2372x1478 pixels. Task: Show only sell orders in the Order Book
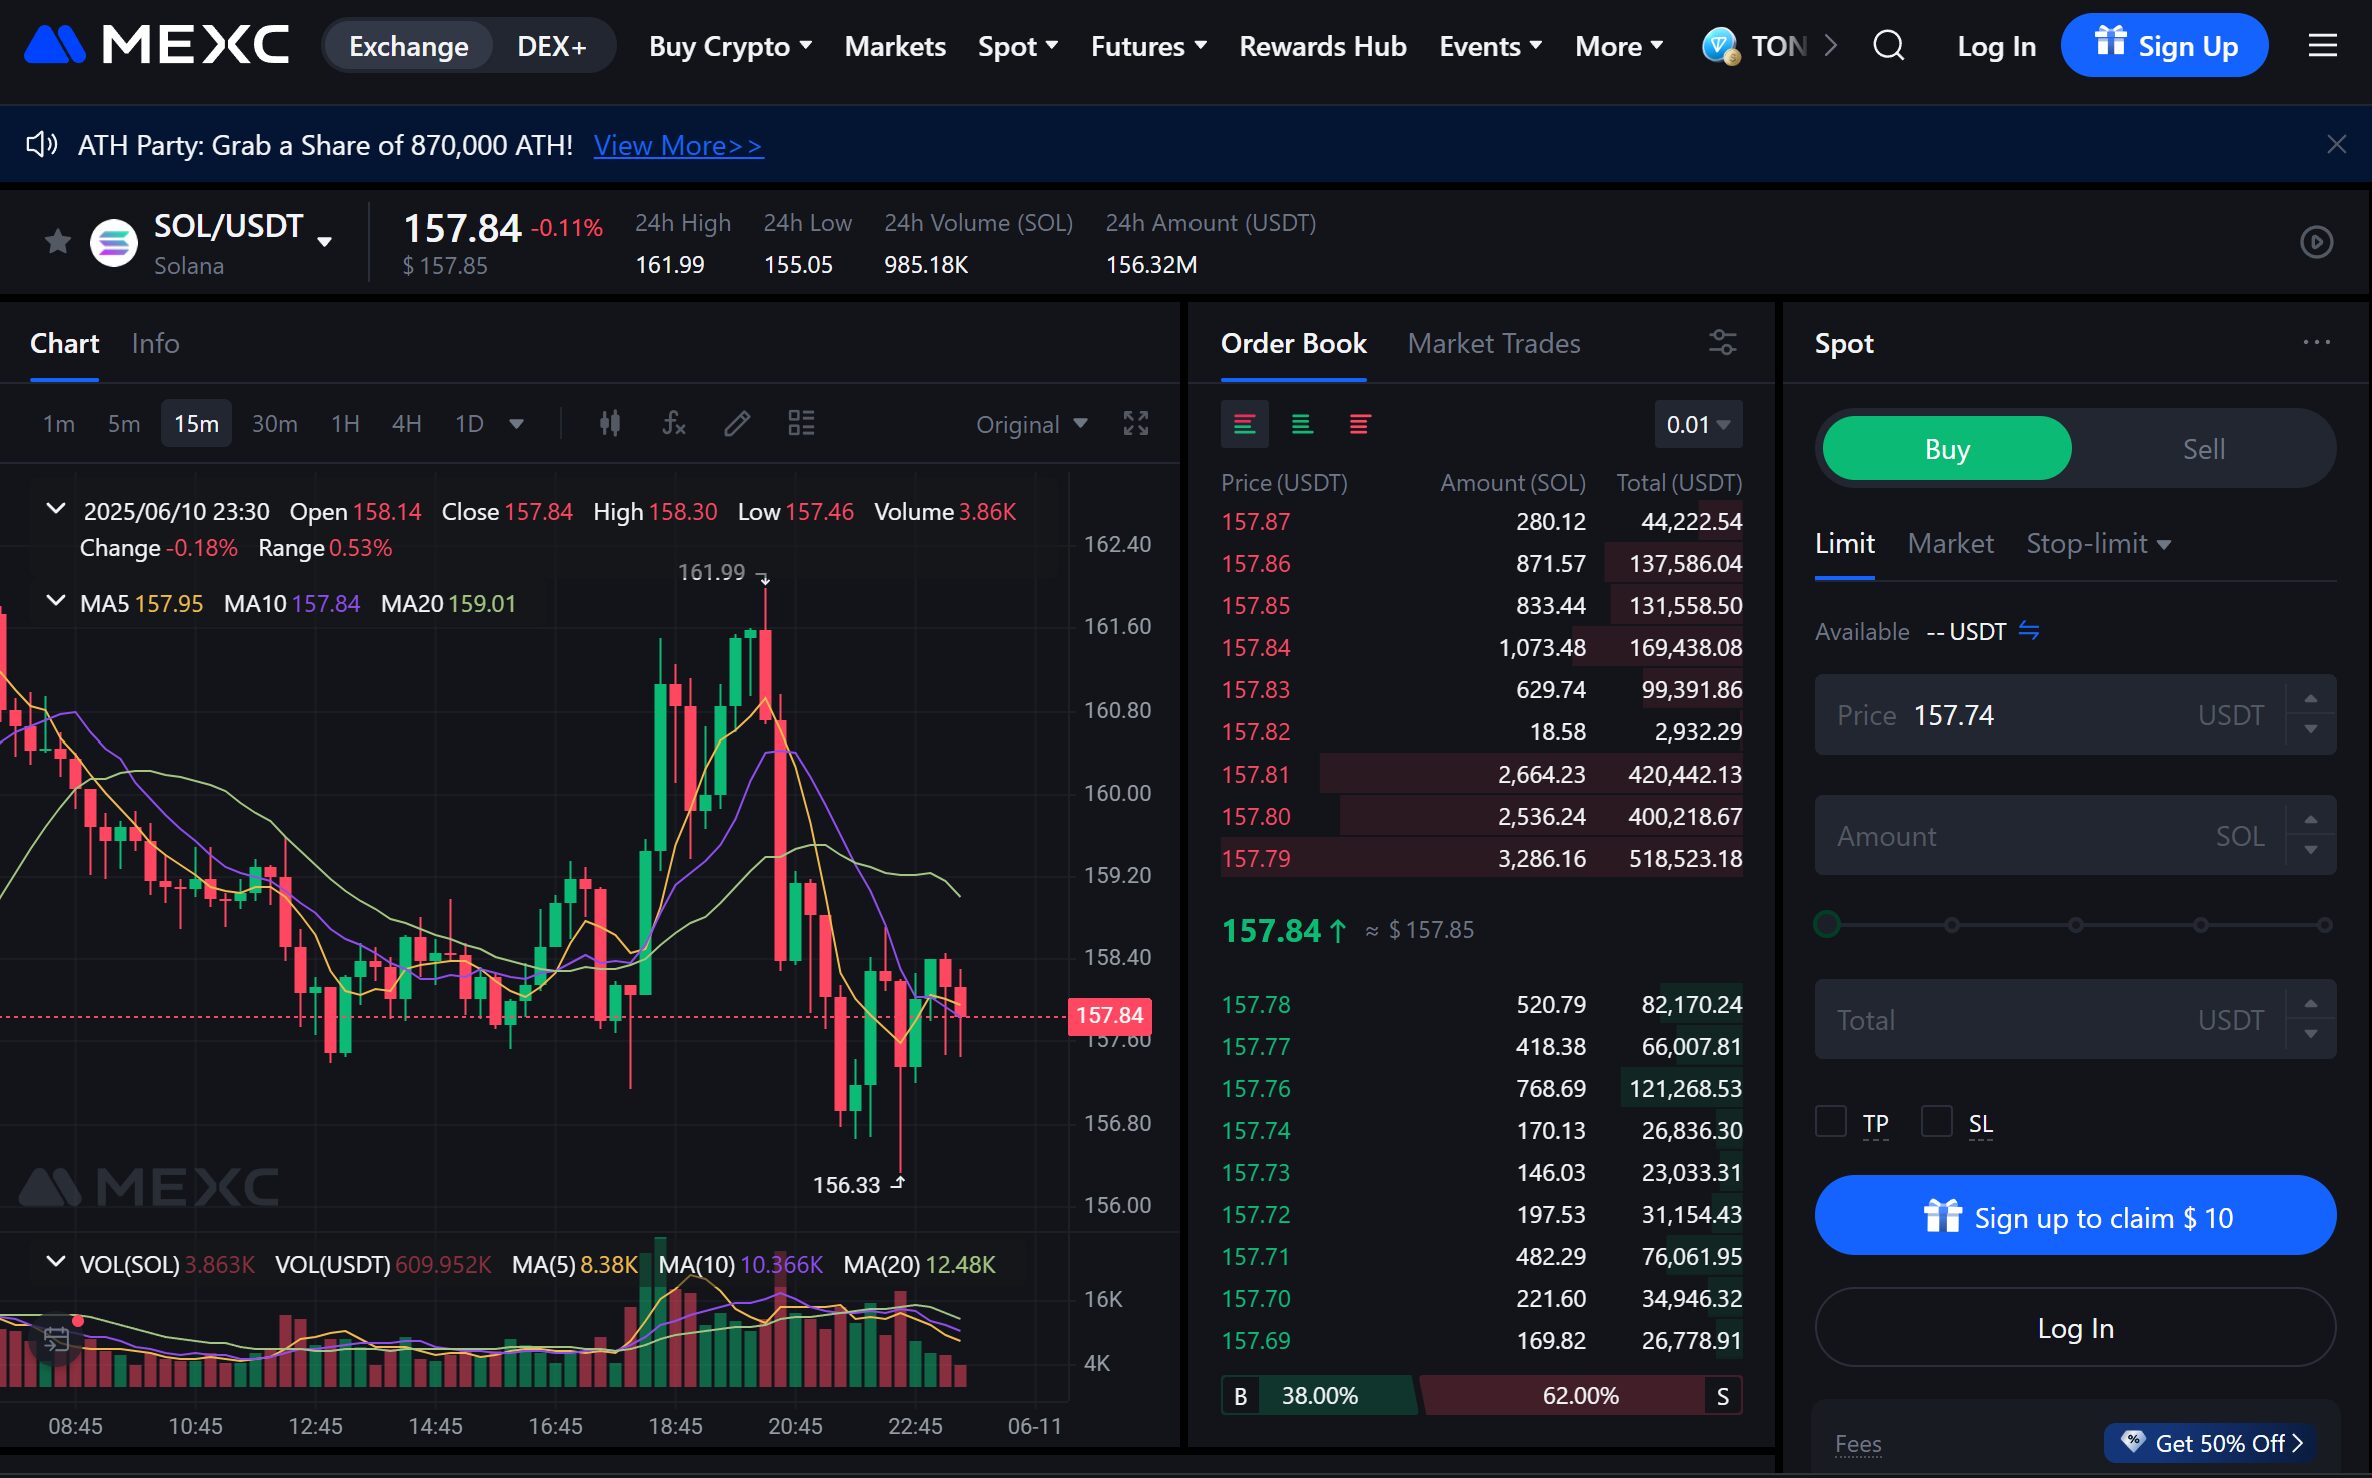pos(1357,423)
